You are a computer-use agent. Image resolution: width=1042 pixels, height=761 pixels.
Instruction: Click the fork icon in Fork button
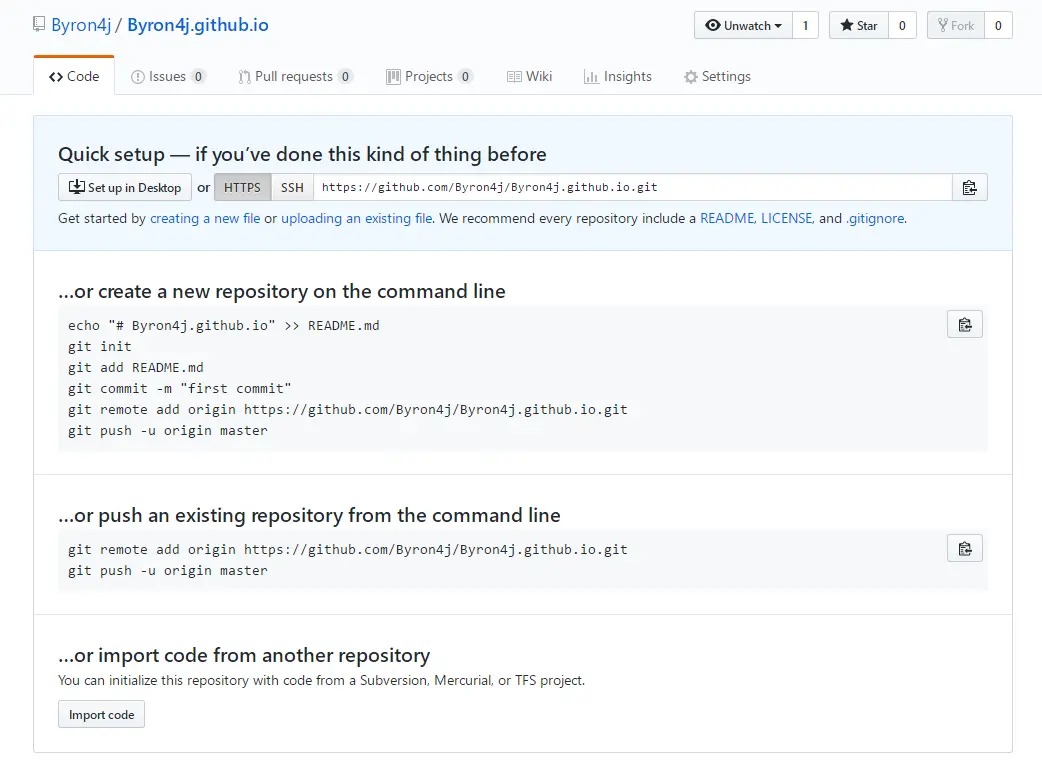click(942, 25)
